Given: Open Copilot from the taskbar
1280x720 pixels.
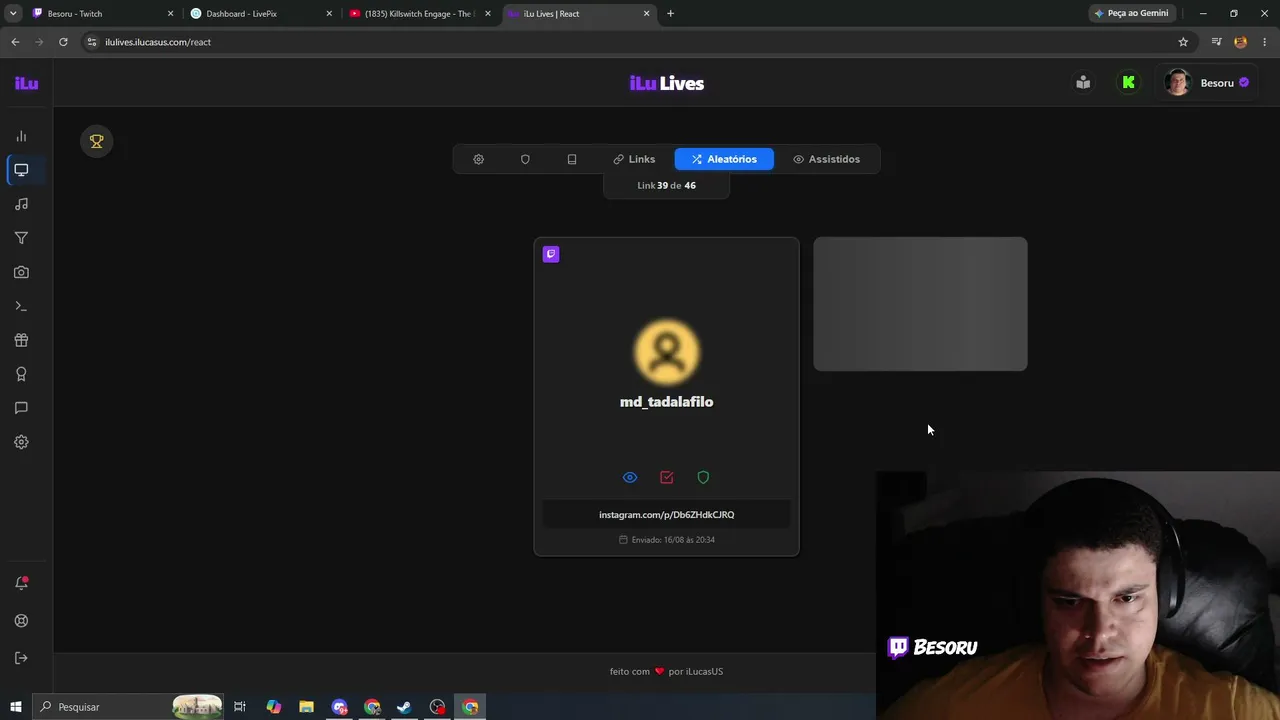Looking at the screenshot, I should tap(274, 707).
